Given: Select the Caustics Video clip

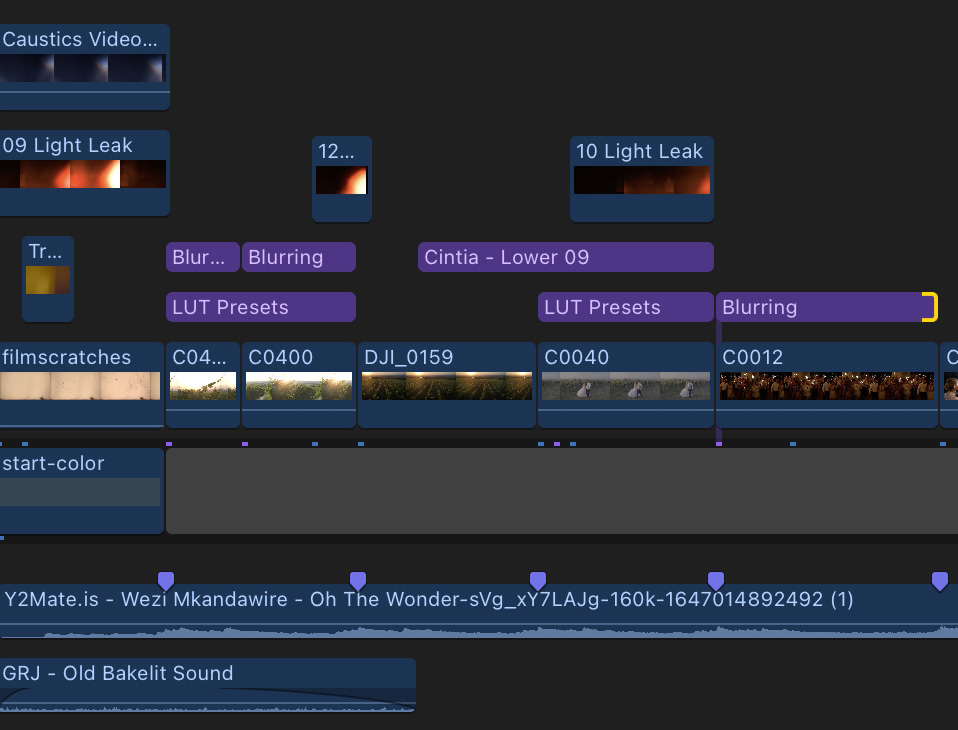Looking at the screenshot, I should (x=84, y=67).
